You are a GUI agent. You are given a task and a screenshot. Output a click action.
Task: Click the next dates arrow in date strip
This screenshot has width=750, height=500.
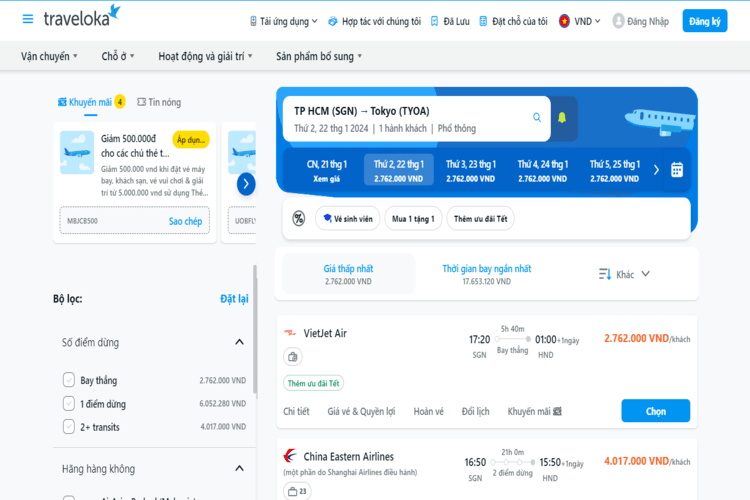pos(656,170)
